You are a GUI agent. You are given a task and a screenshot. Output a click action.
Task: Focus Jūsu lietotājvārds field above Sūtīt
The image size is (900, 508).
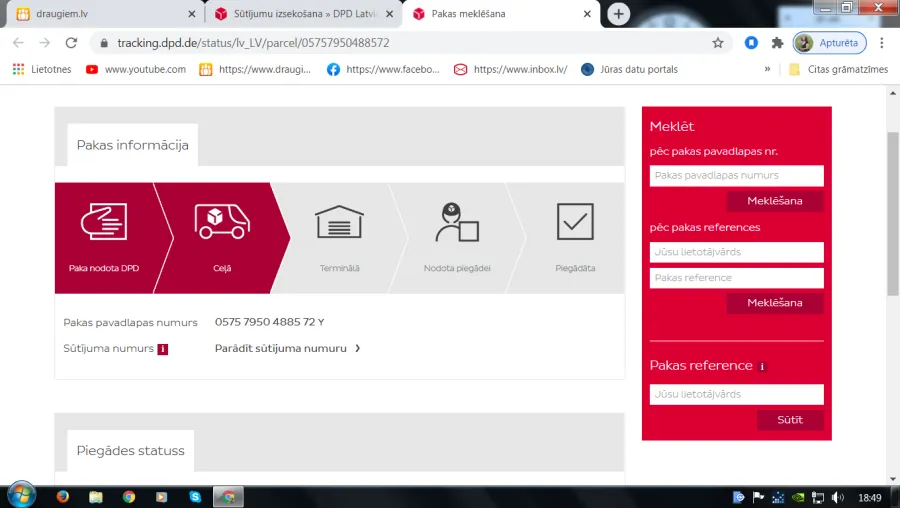click(736, 394)
